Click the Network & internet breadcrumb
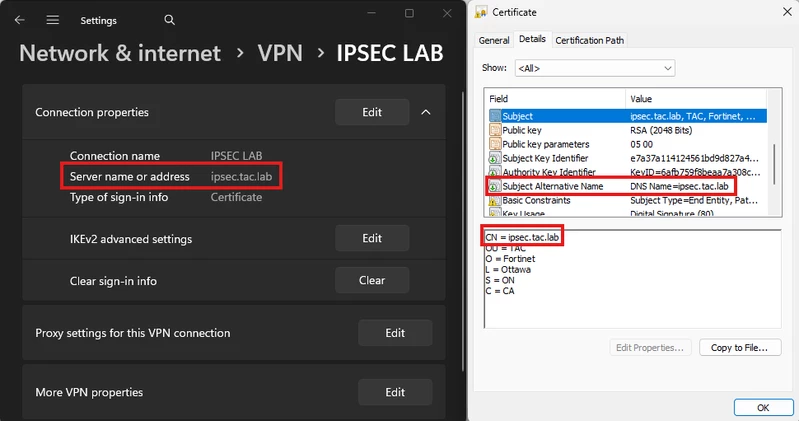 (x=120, y=53)
